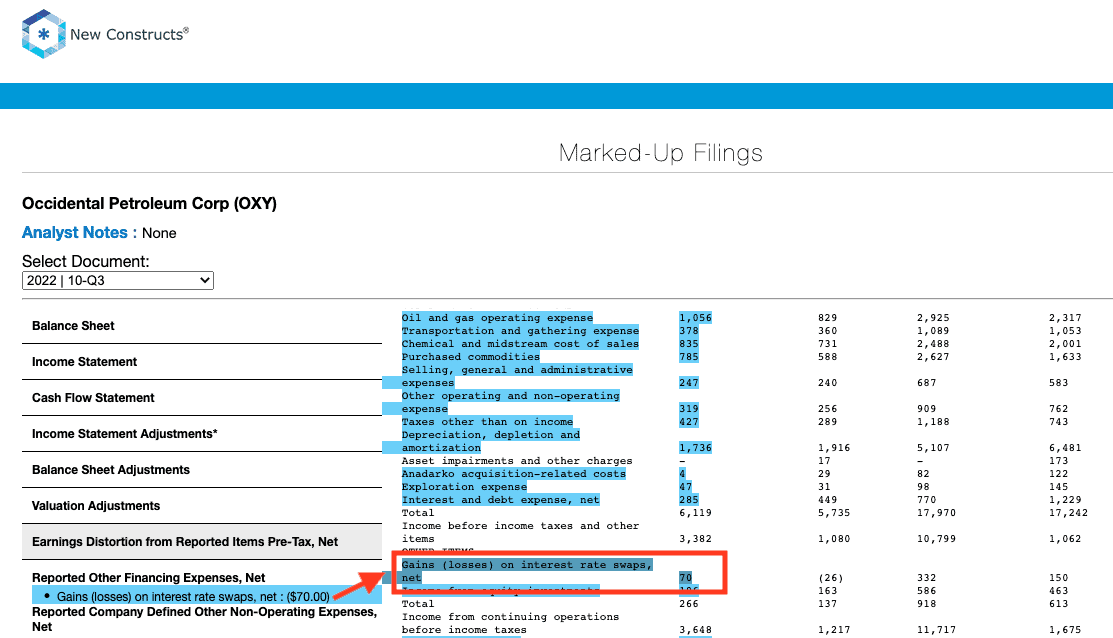Click highlighted value 785
The height and width of the screenshot is (638, 1113).
[689, 357]
